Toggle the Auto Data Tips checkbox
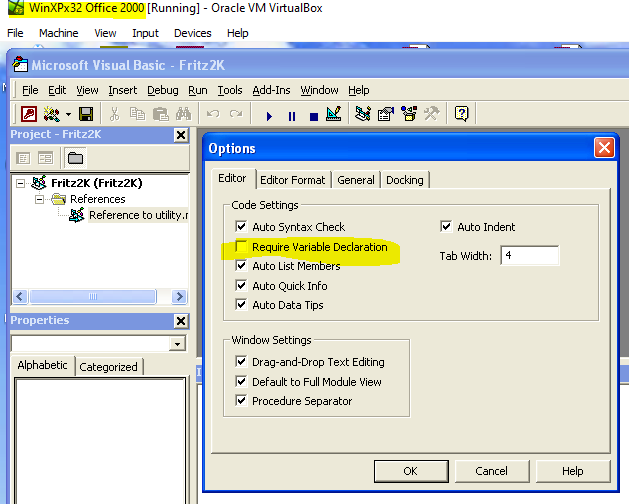Screen dimensions: 629x504 (241, 305)
